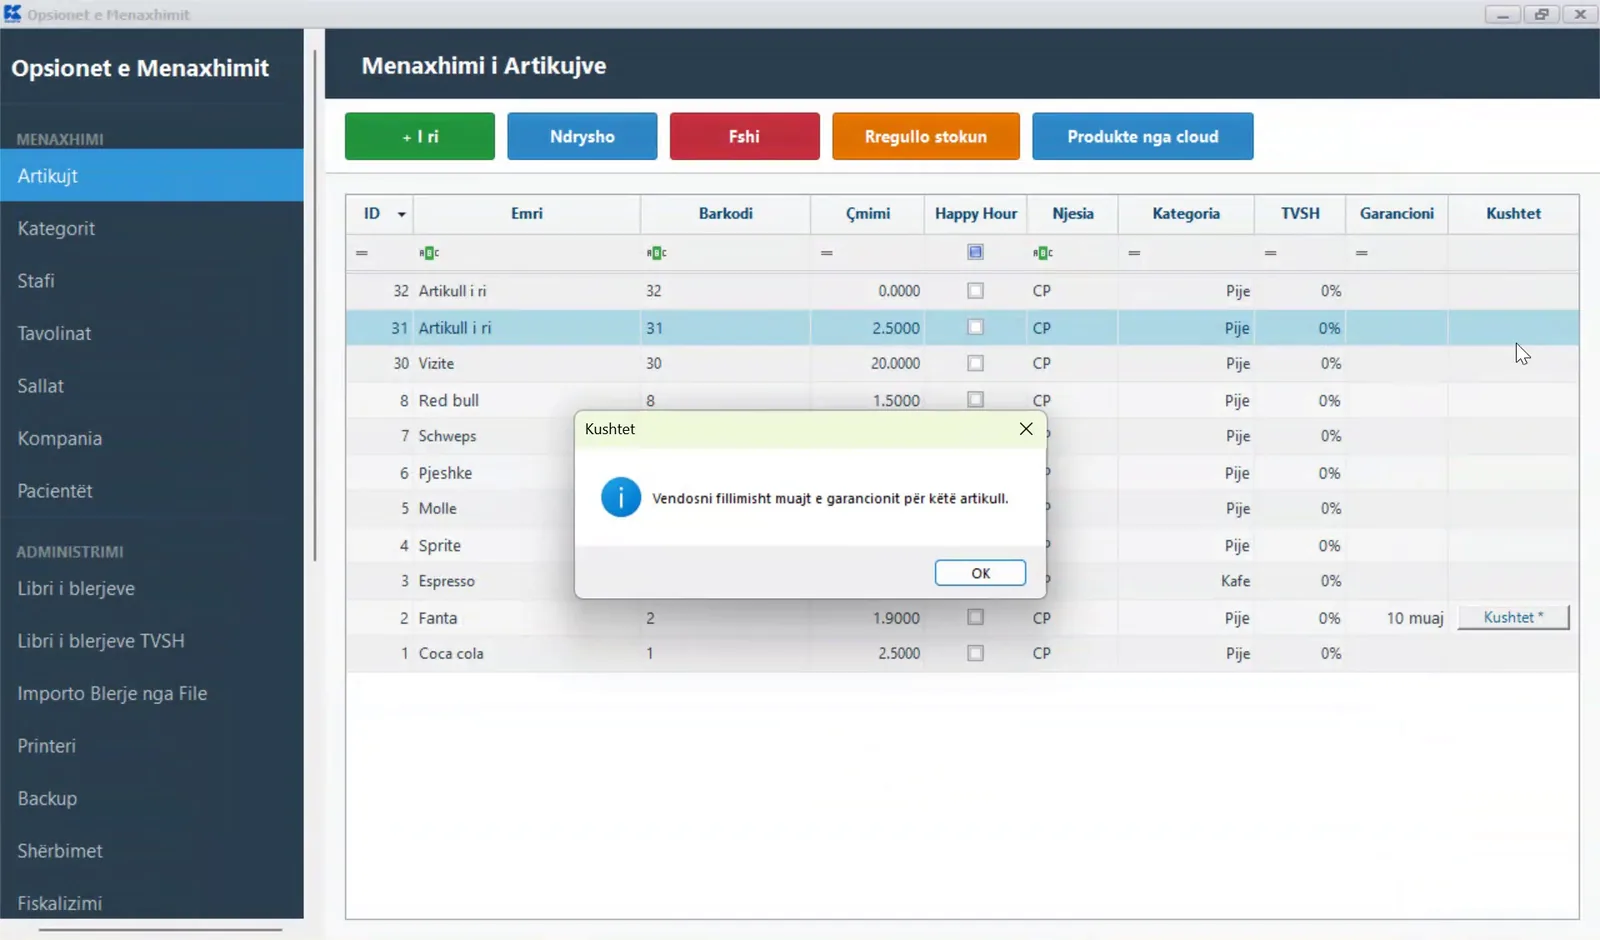1600x940 pixels.
Task: Open Kompania in the sidebar
Action: pyautogui.click(x=152, y=438)
